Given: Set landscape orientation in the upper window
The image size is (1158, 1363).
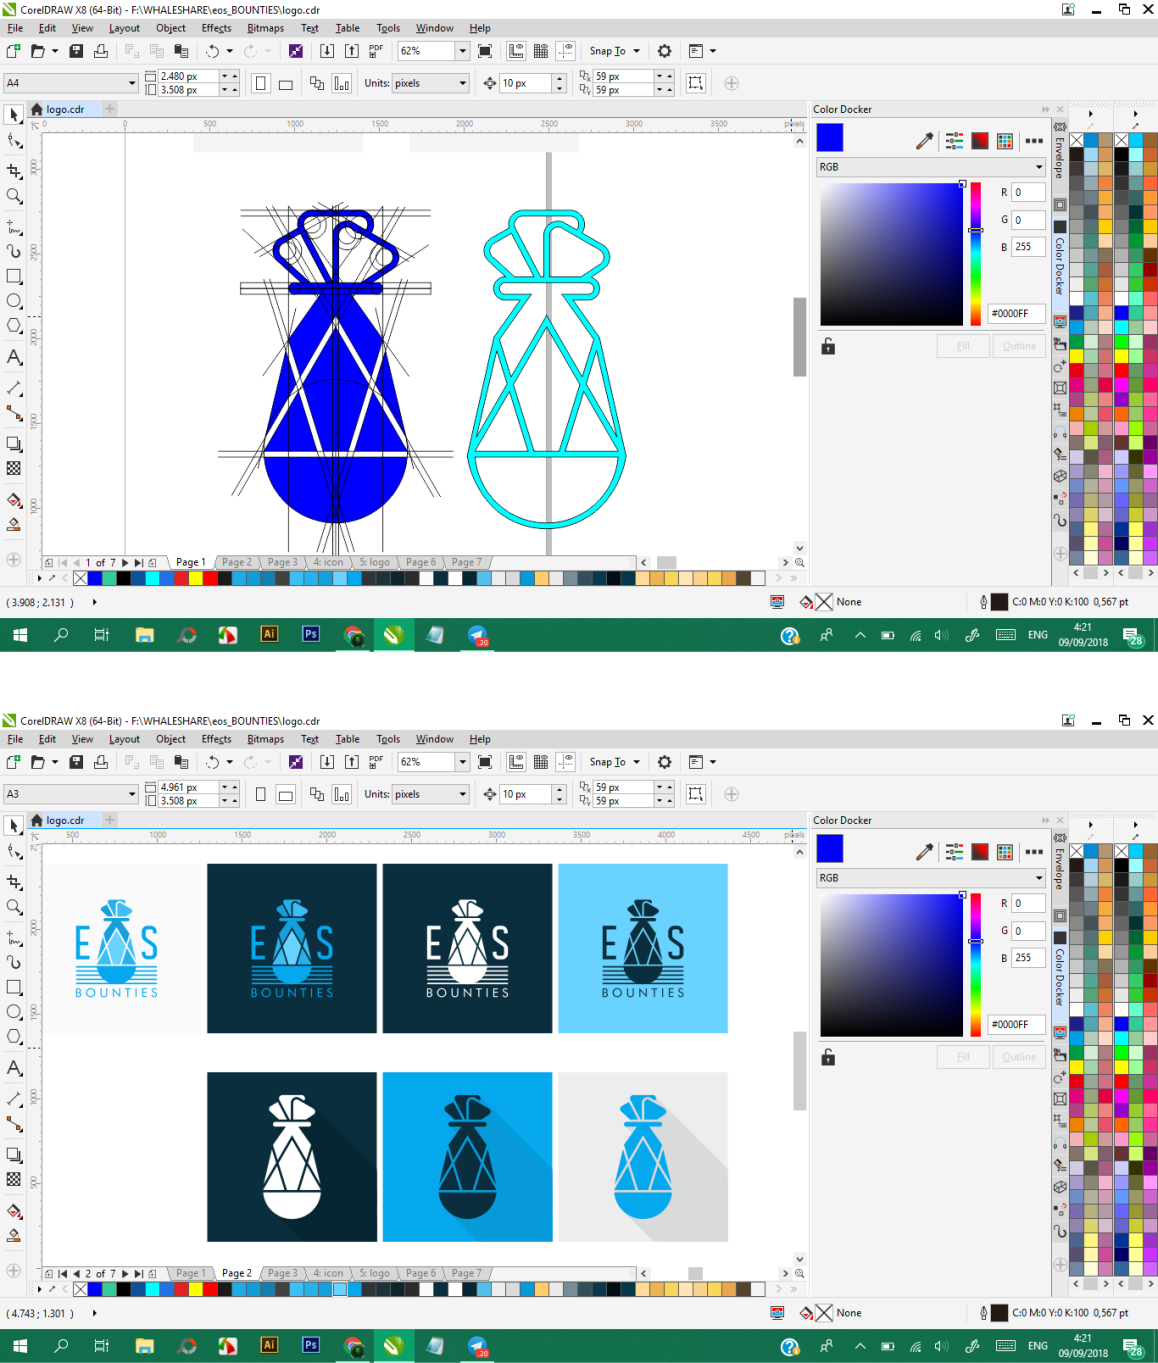Looking at the screenshot, I should point(286,83).
